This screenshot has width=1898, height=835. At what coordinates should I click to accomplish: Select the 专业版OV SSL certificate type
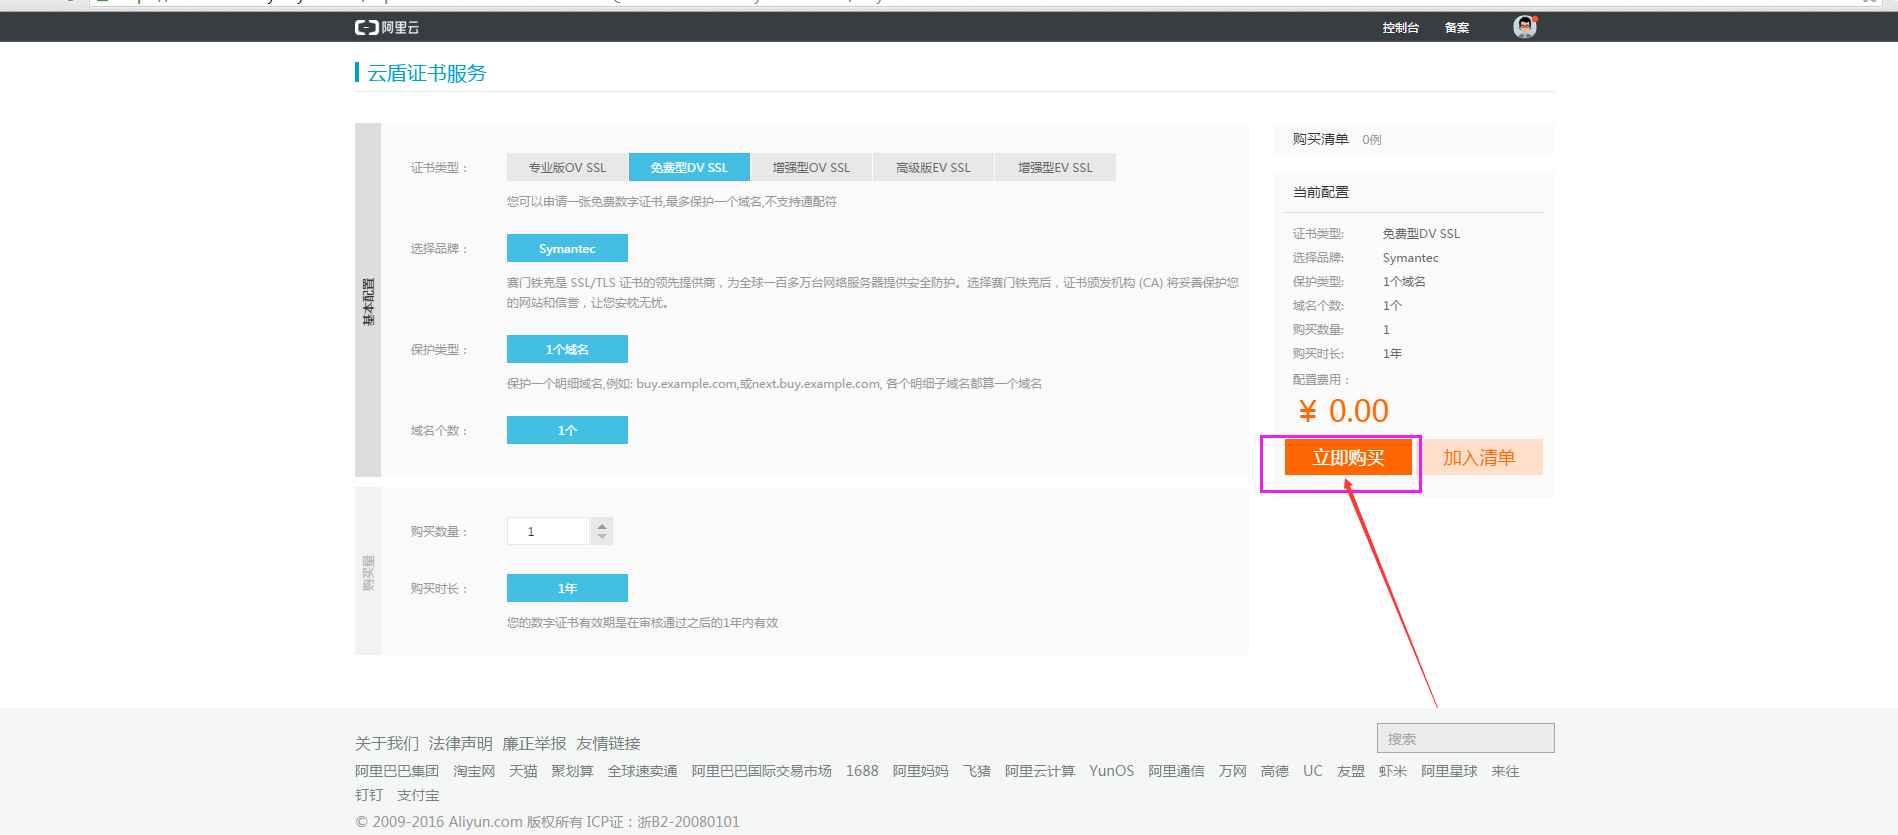pos(567,168)
